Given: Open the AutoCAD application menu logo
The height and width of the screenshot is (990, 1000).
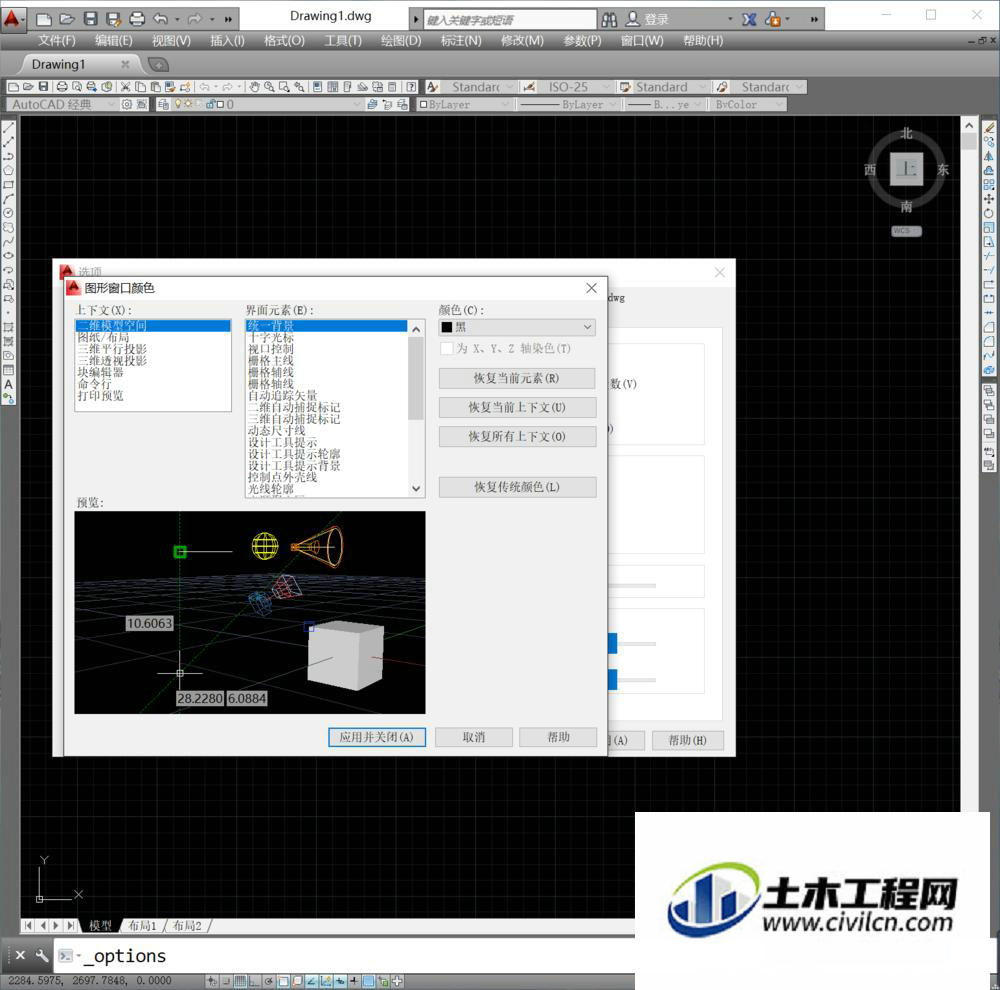Looking at the screenshot, I should click(x=13, y=18).
